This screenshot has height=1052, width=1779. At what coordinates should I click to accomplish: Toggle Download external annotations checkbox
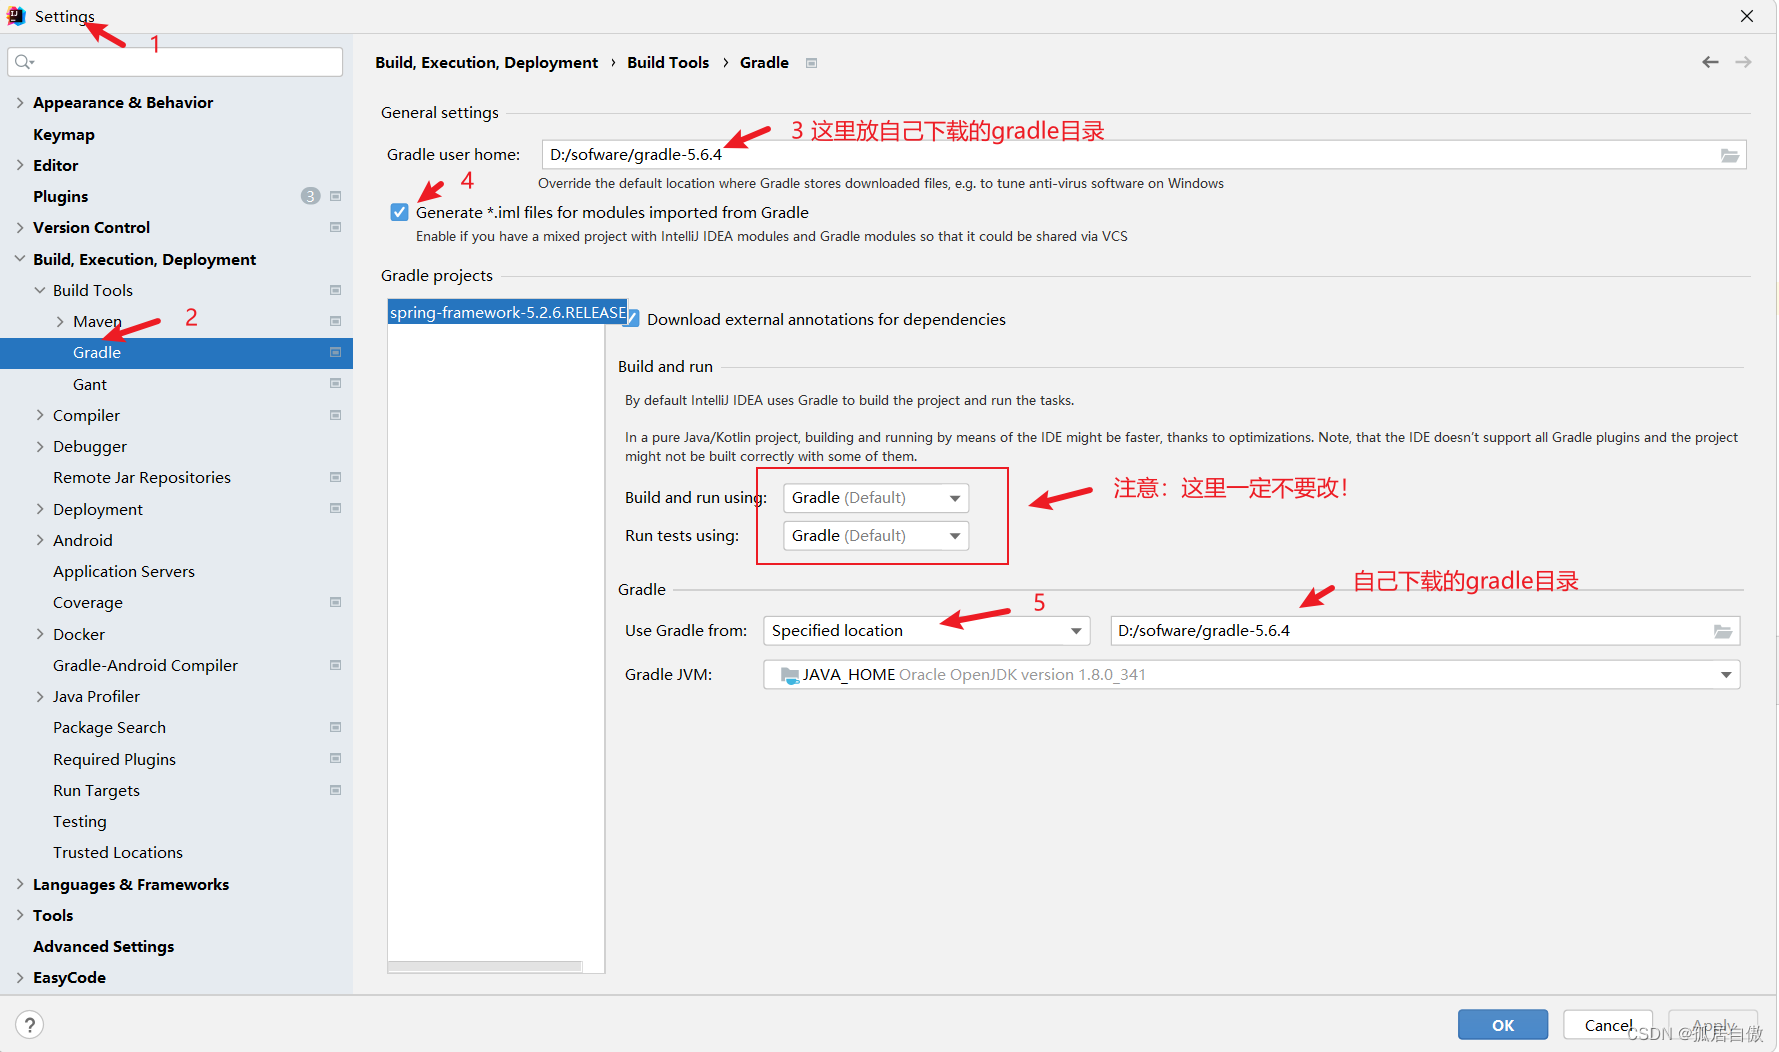pos(632,319)
